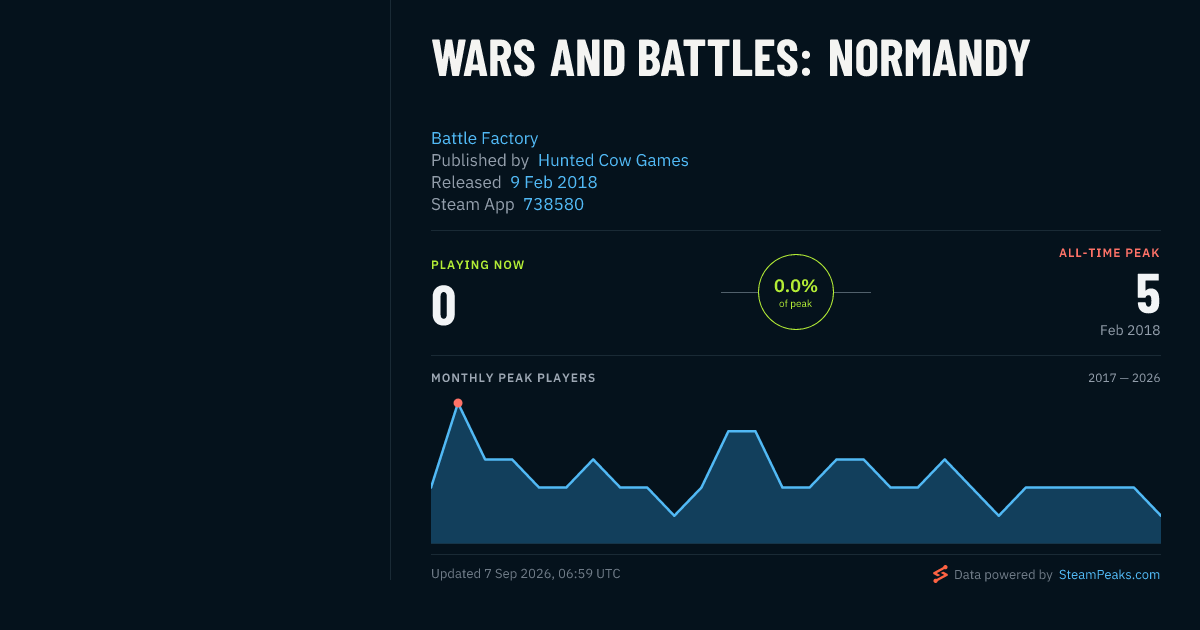Click the 2017 — 2026 date range label
Image resolution: width=1200 pixels, height=630 pixels.
point(1124,378)
